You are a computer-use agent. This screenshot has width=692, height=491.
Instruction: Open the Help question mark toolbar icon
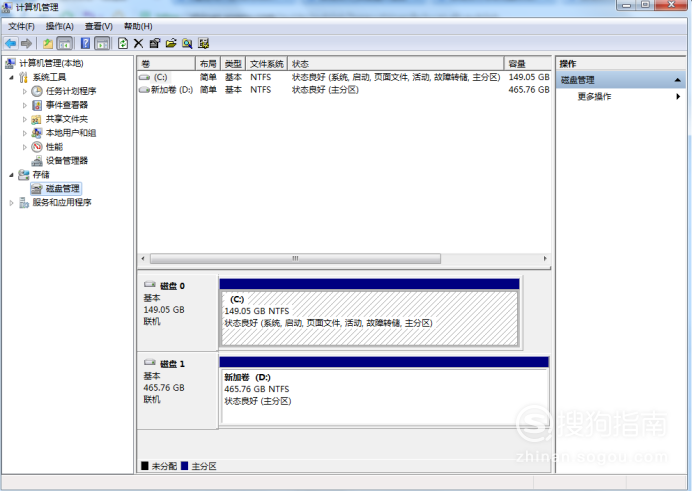(x=86, y=43)
